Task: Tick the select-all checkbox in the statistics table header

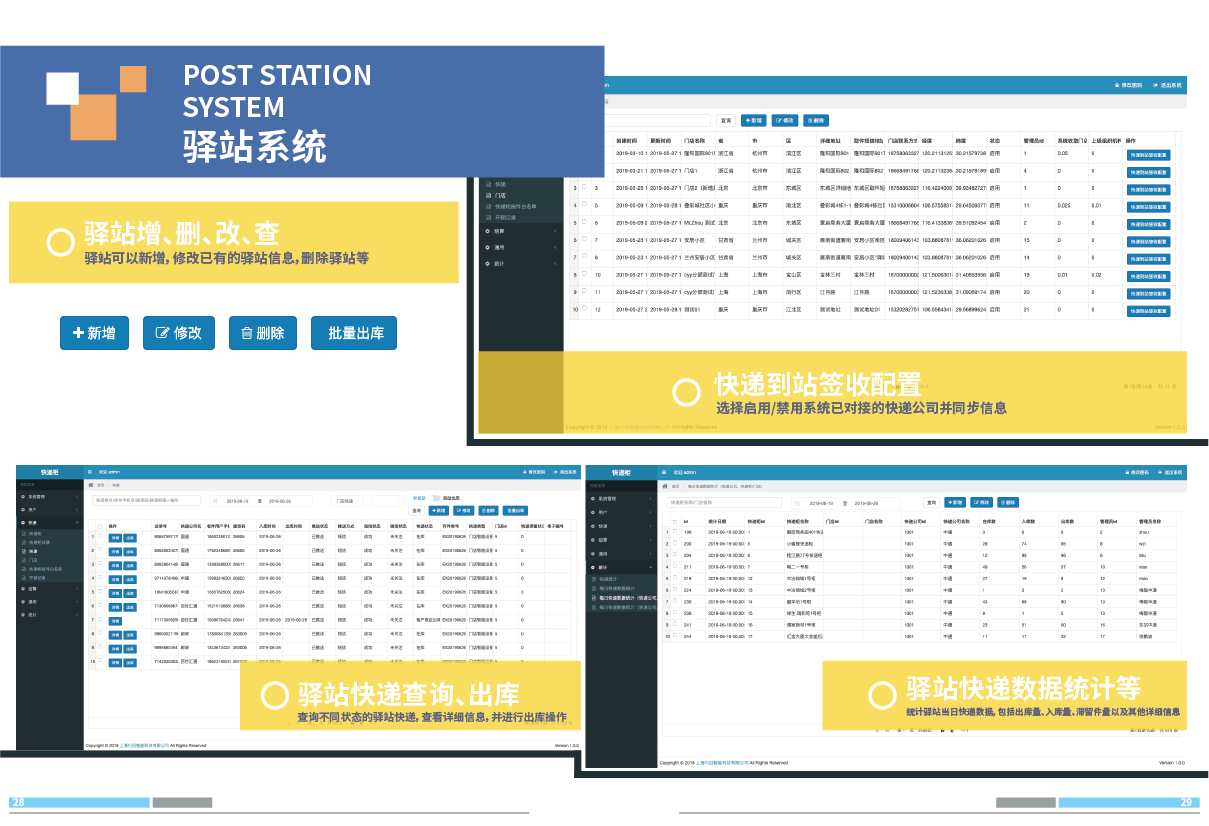Action: point(675,521)
